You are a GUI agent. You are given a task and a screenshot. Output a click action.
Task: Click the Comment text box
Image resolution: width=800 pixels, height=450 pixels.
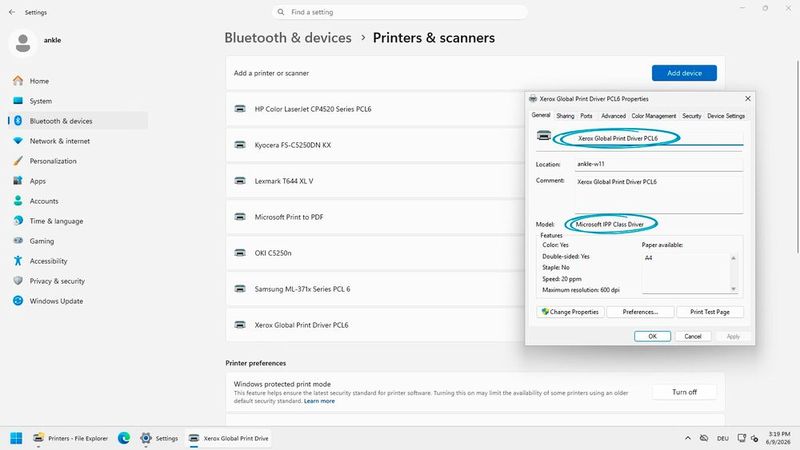pos(659,194)
